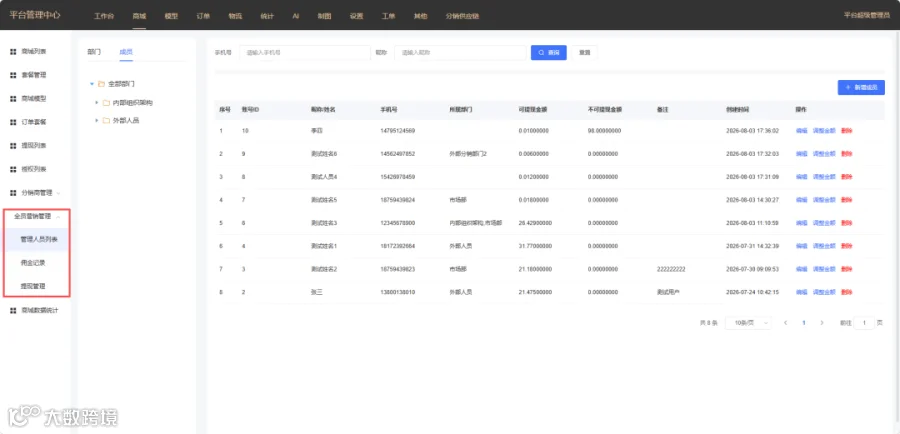The height and width of the screenshot is (434, 900).
Task: Click the 平台管理中心 header title
Action: 35,14
